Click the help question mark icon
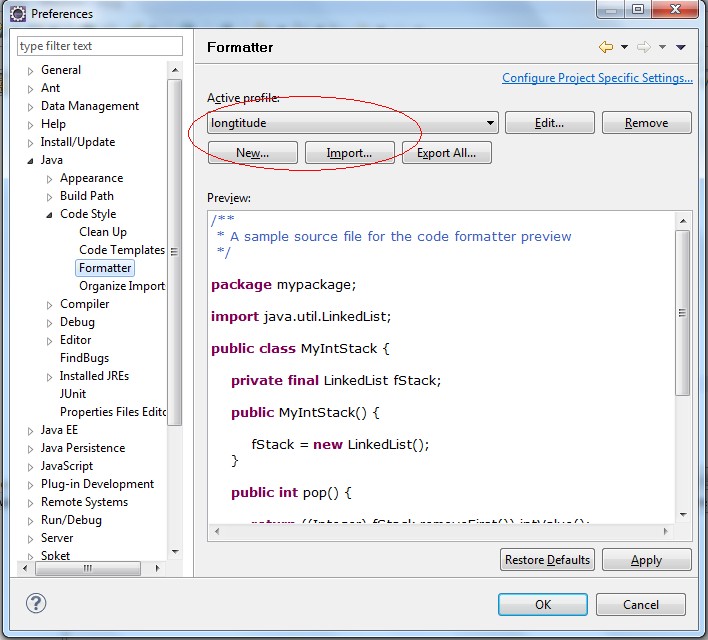Screen dimensions: 708x640 (35, 604)
